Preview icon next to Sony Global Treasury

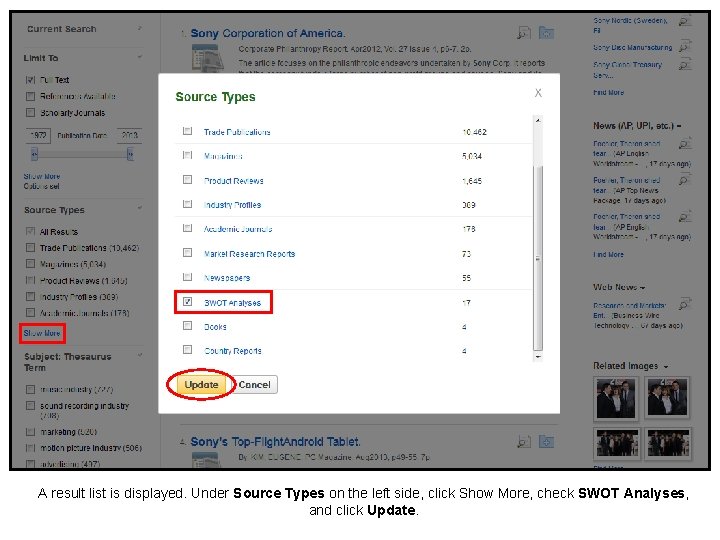(685, 65)
